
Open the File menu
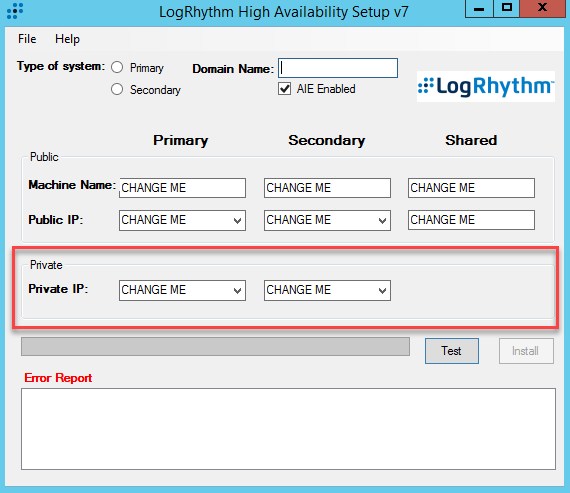27,39
